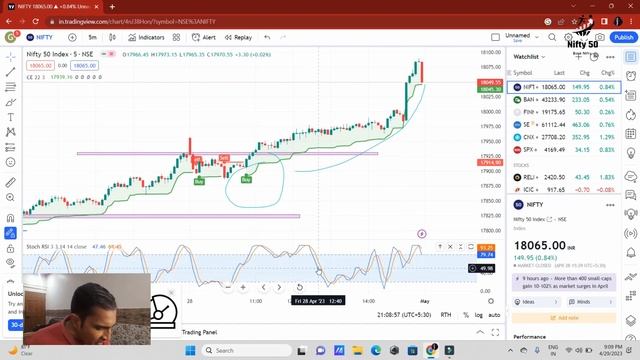This screenshot has height=360, width=640.
Task: Toggle stay in drawing mode
Action: coord(11,233)
